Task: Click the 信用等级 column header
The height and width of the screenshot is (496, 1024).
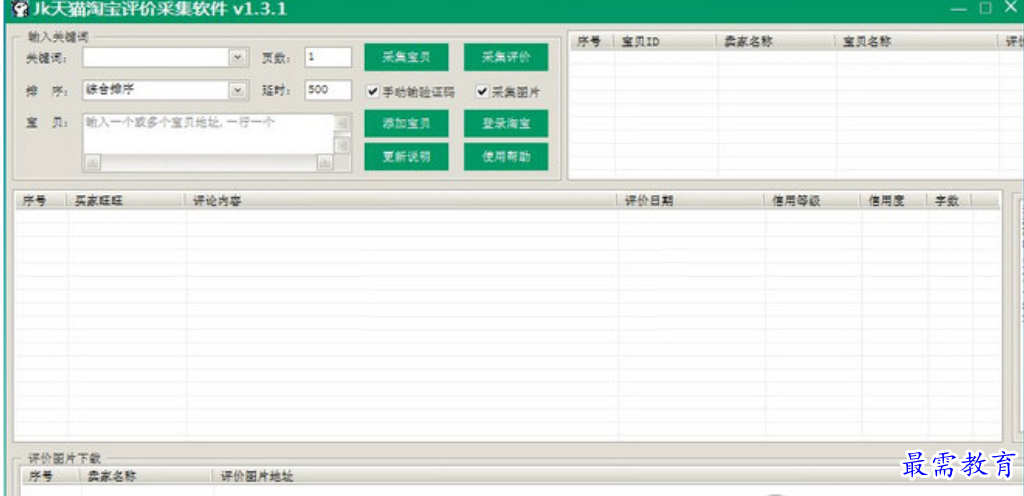Action: (812, 201)
